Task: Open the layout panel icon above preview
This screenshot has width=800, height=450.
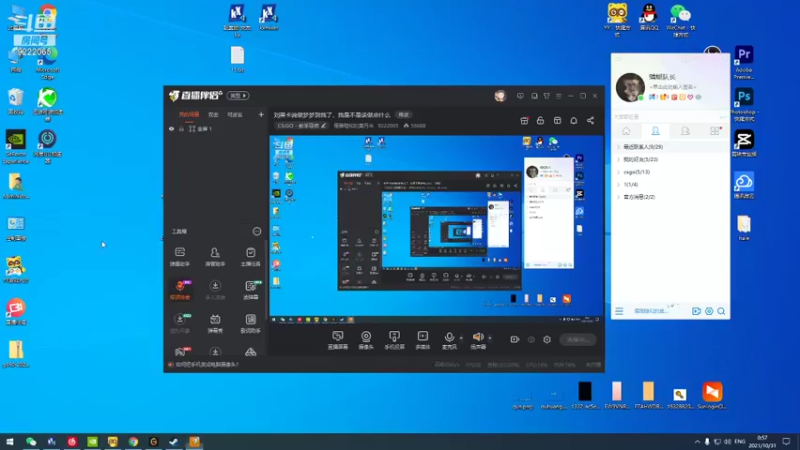Action: [x=557, y=120]
